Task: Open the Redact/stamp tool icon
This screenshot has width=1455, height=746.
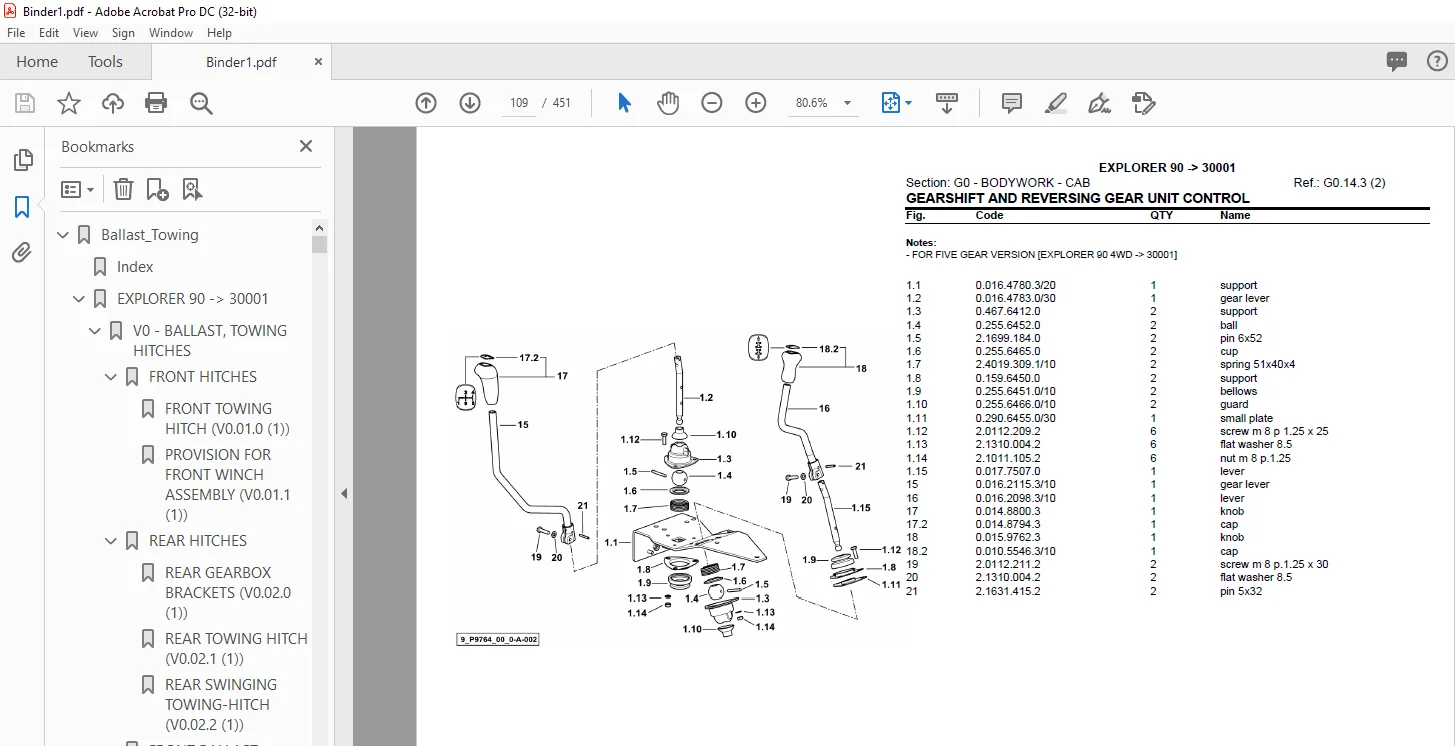Action: click(1143, 103)
